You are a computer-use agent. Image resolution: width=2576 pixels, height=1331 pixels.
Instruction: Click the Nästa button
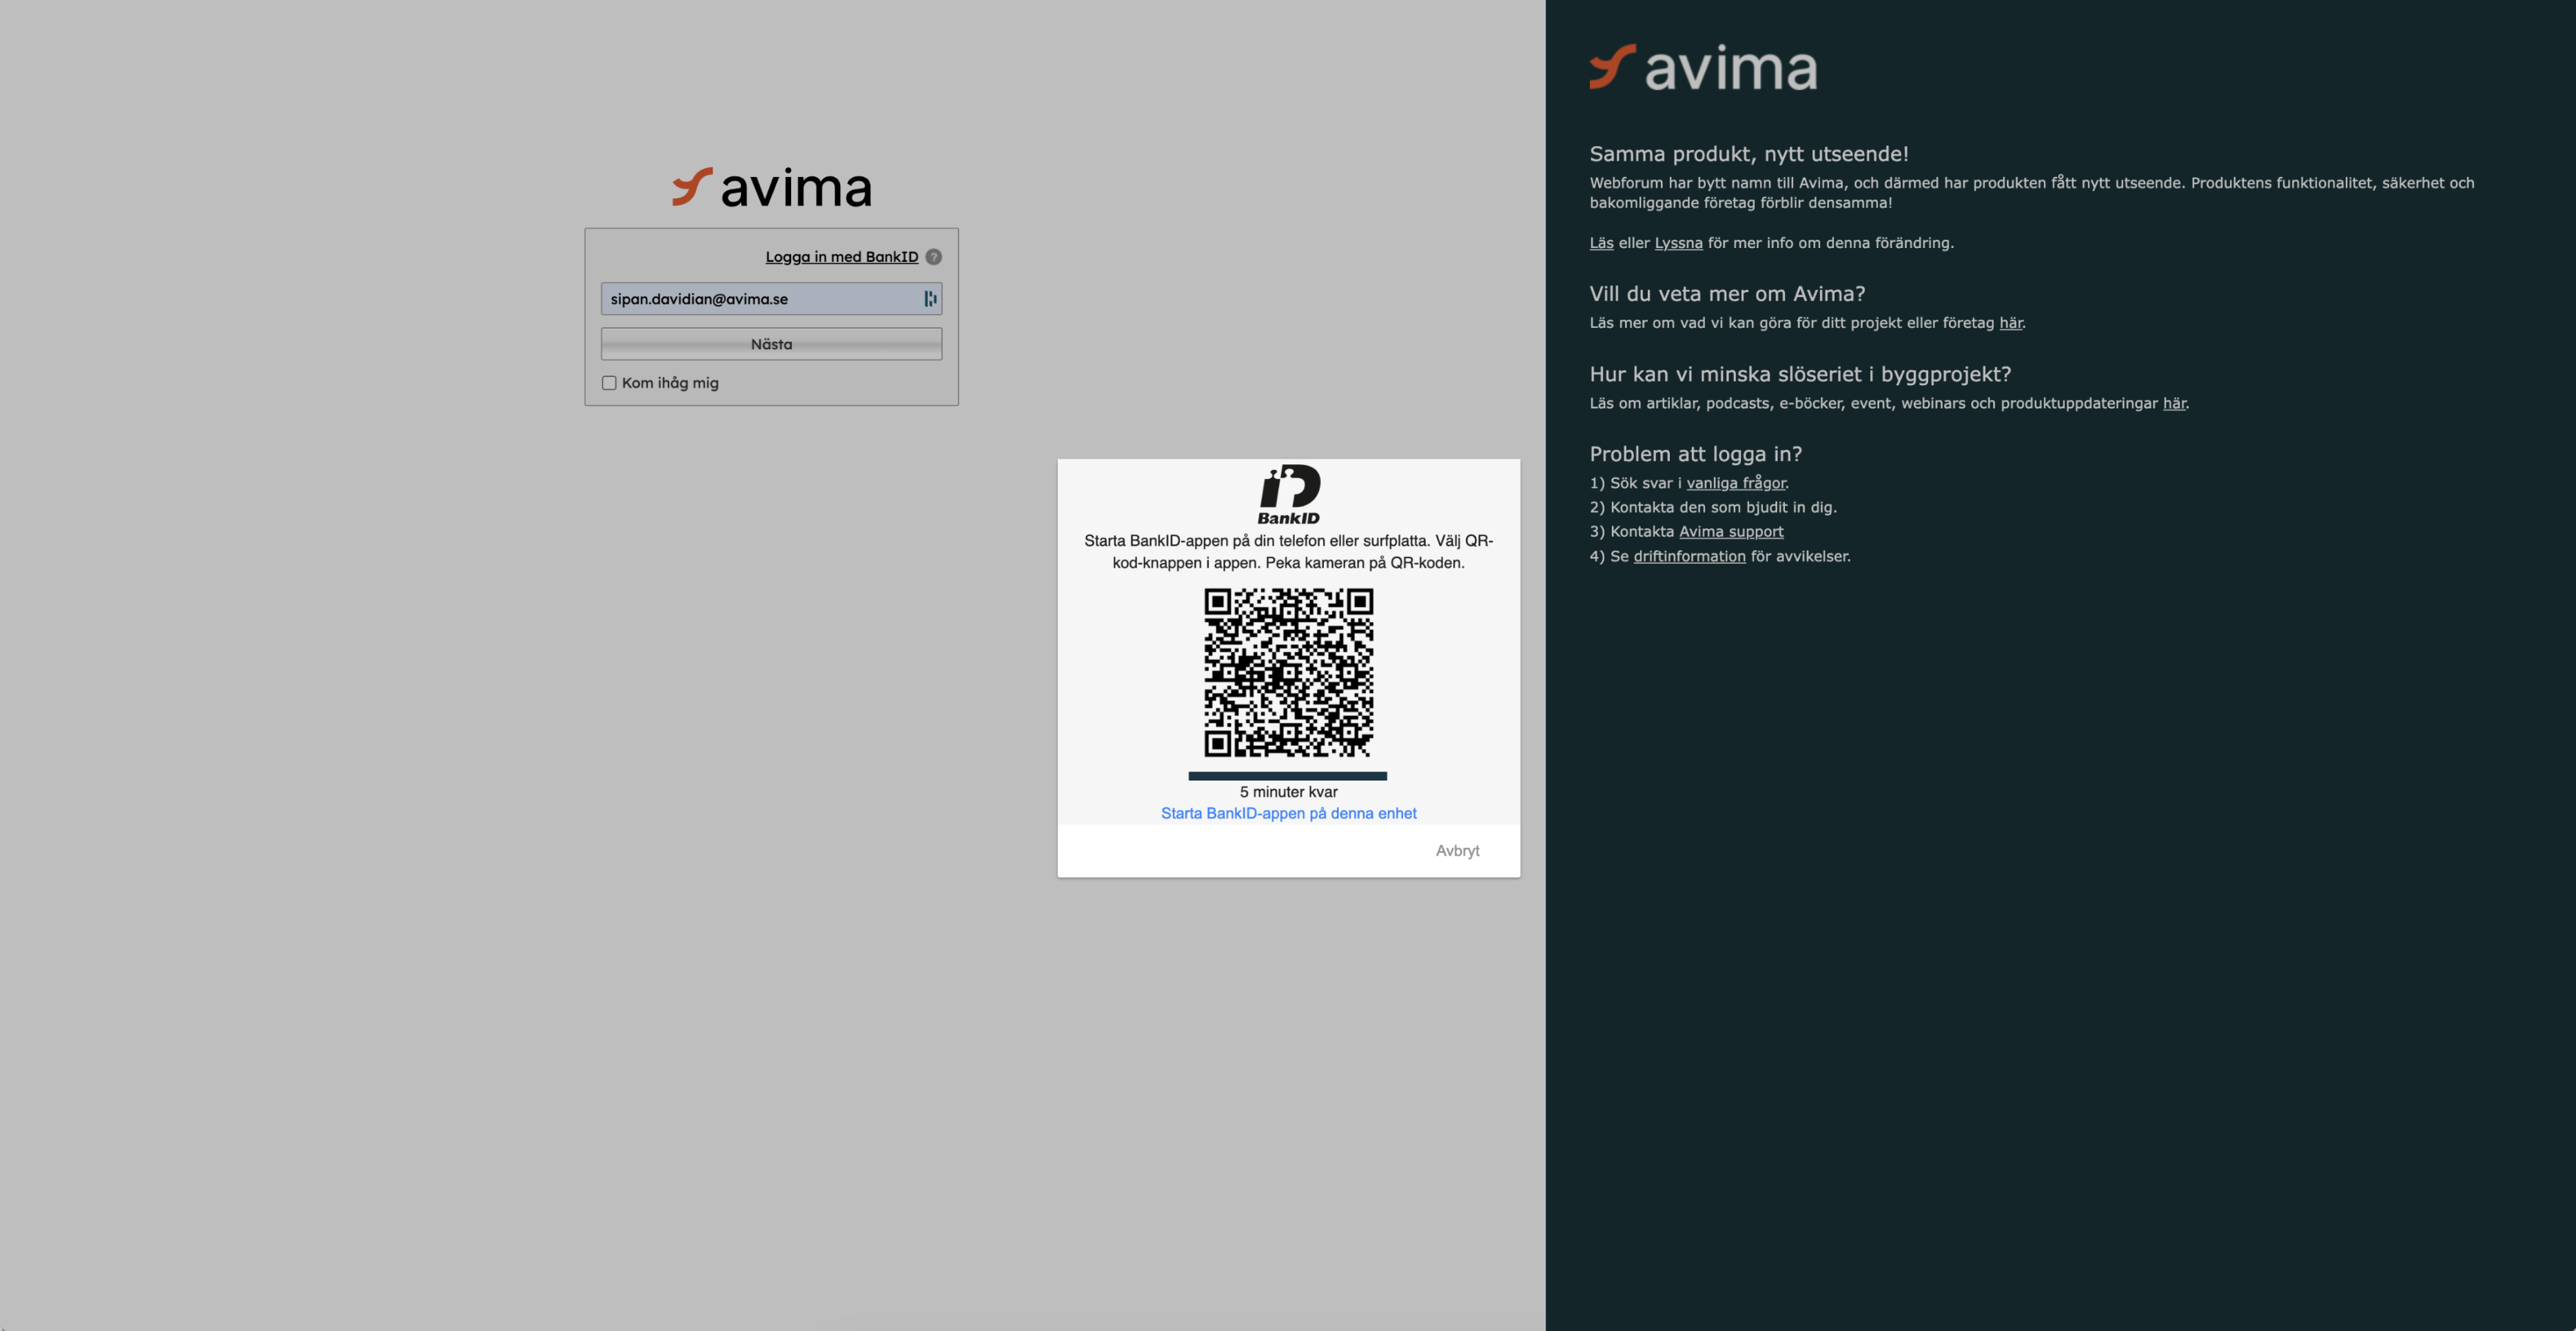click(771, 344)
